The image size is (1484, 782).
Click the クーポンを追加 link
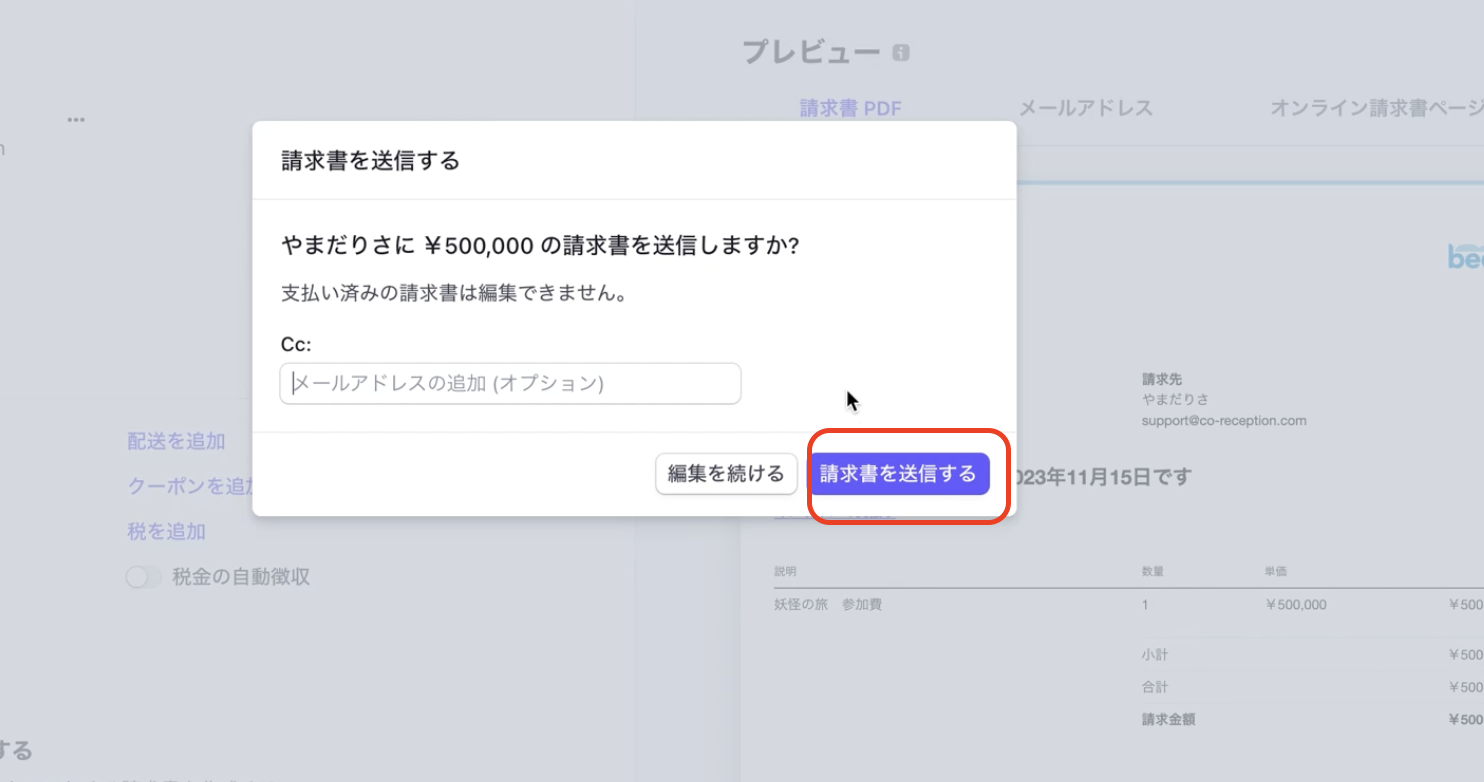pyautogui.click(x=190, y=486)
